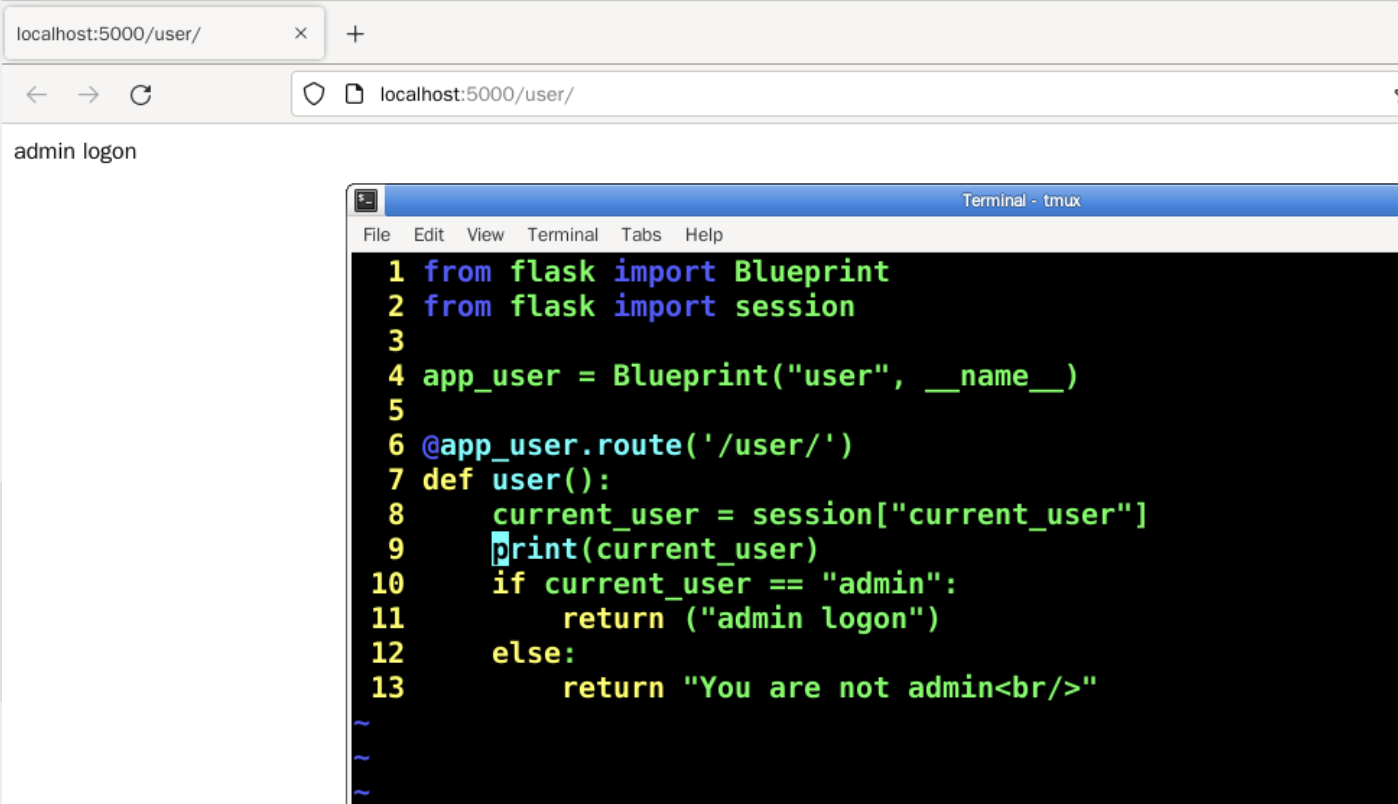
Task: Click line 2 'from flask import session'
Action: click(639, 306)
